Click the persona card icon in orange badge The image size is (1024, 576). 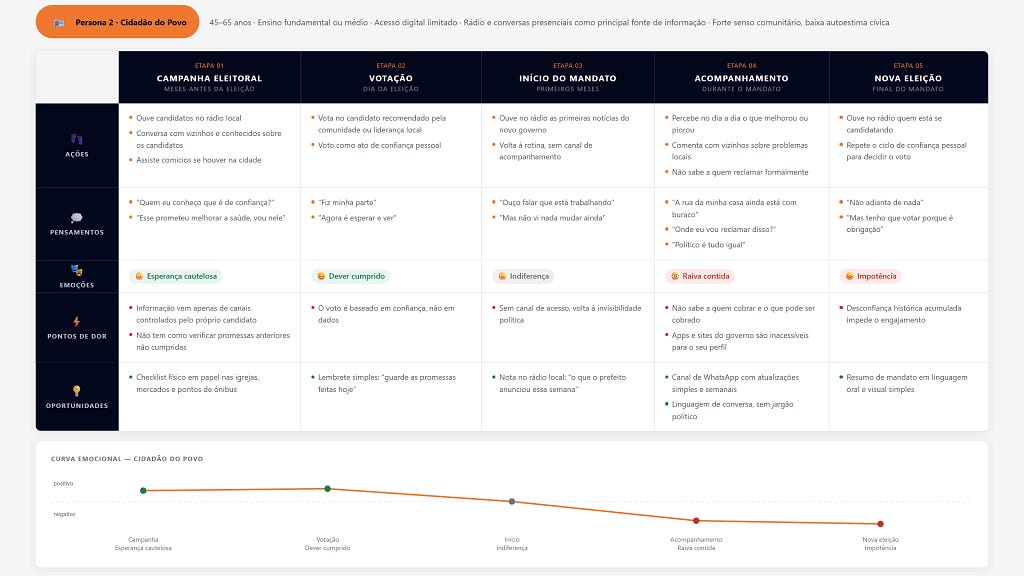(x=59, y=23)
